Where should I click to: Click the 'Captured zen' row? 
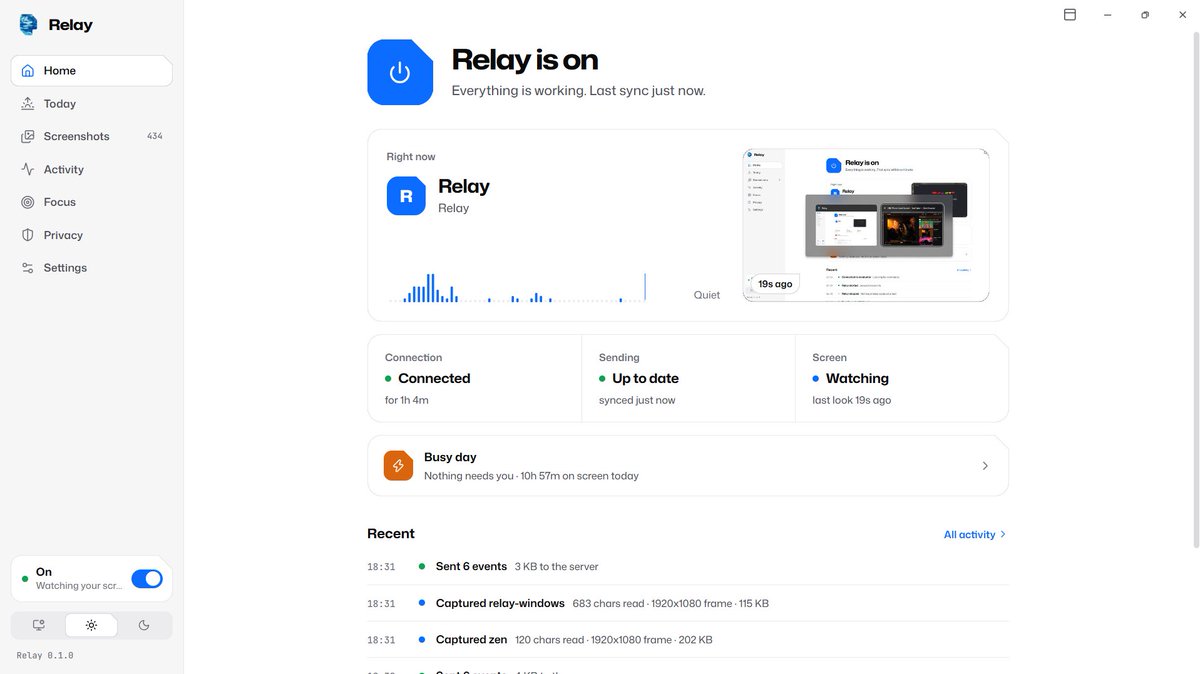pos(688,640)
